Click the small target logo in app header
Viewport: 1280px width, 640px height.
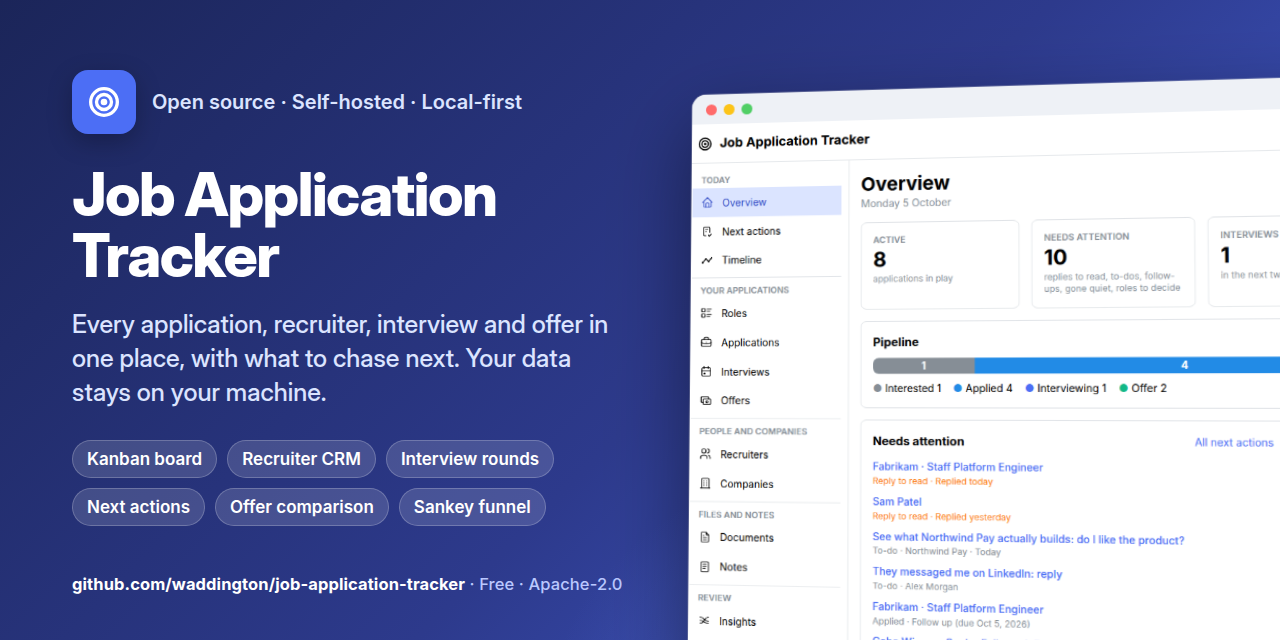(x=705, y=143)
